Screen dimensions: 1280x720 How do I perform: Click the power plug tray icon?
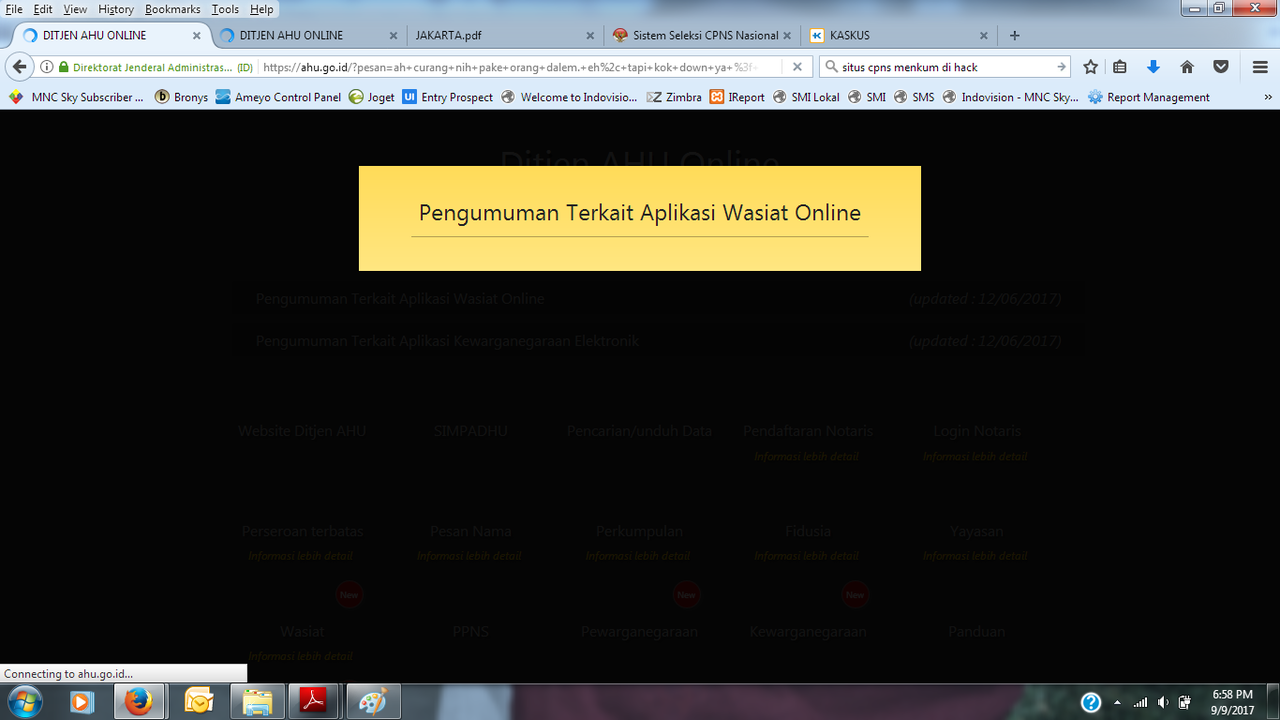pos(1185,702)
